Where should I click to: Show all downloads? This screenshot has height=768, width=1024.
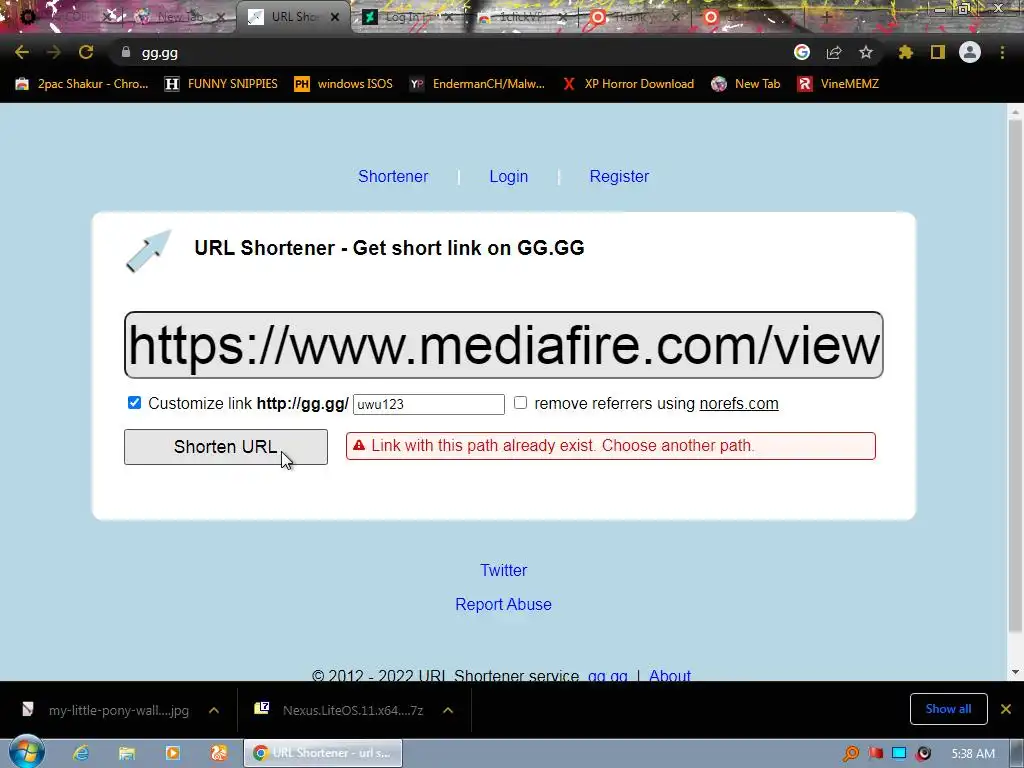coord(948,709)
